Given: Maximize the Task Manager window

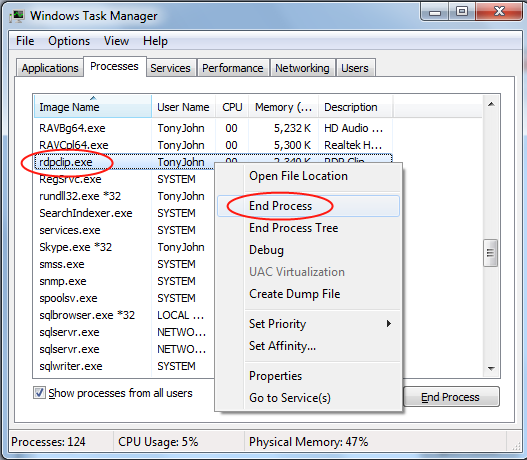Looking at the screenshot, I should 462,12.
